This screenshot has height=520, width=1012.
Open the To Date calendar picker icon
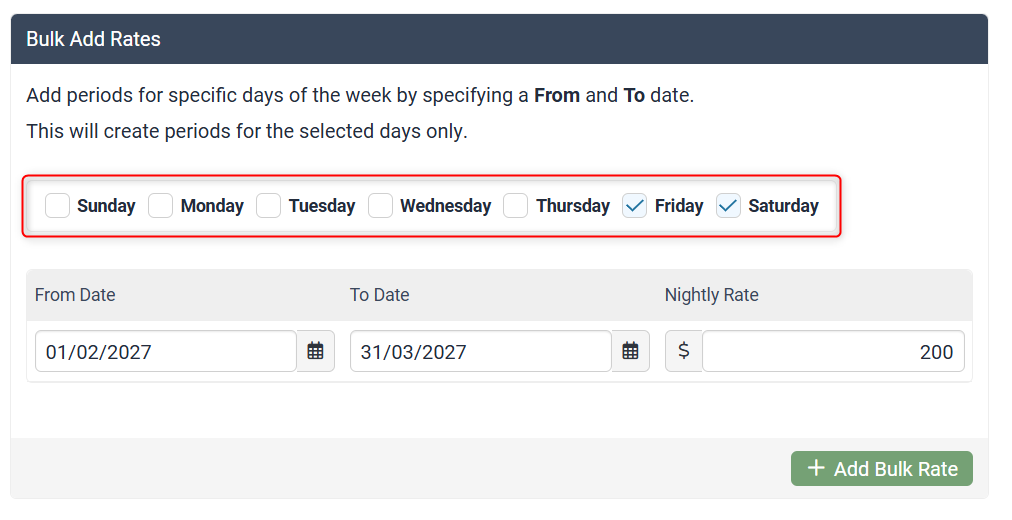(630, 351)
